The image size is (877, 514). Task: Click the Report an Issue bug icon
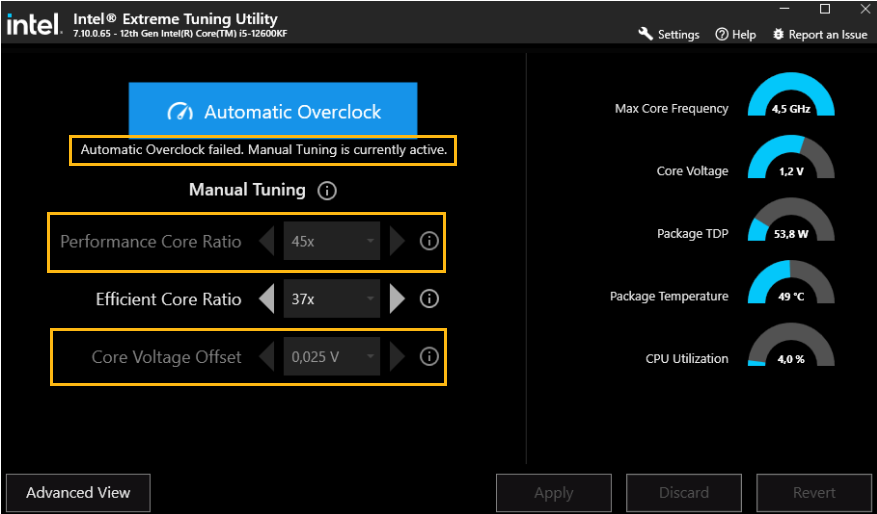(x=778, y=34)
